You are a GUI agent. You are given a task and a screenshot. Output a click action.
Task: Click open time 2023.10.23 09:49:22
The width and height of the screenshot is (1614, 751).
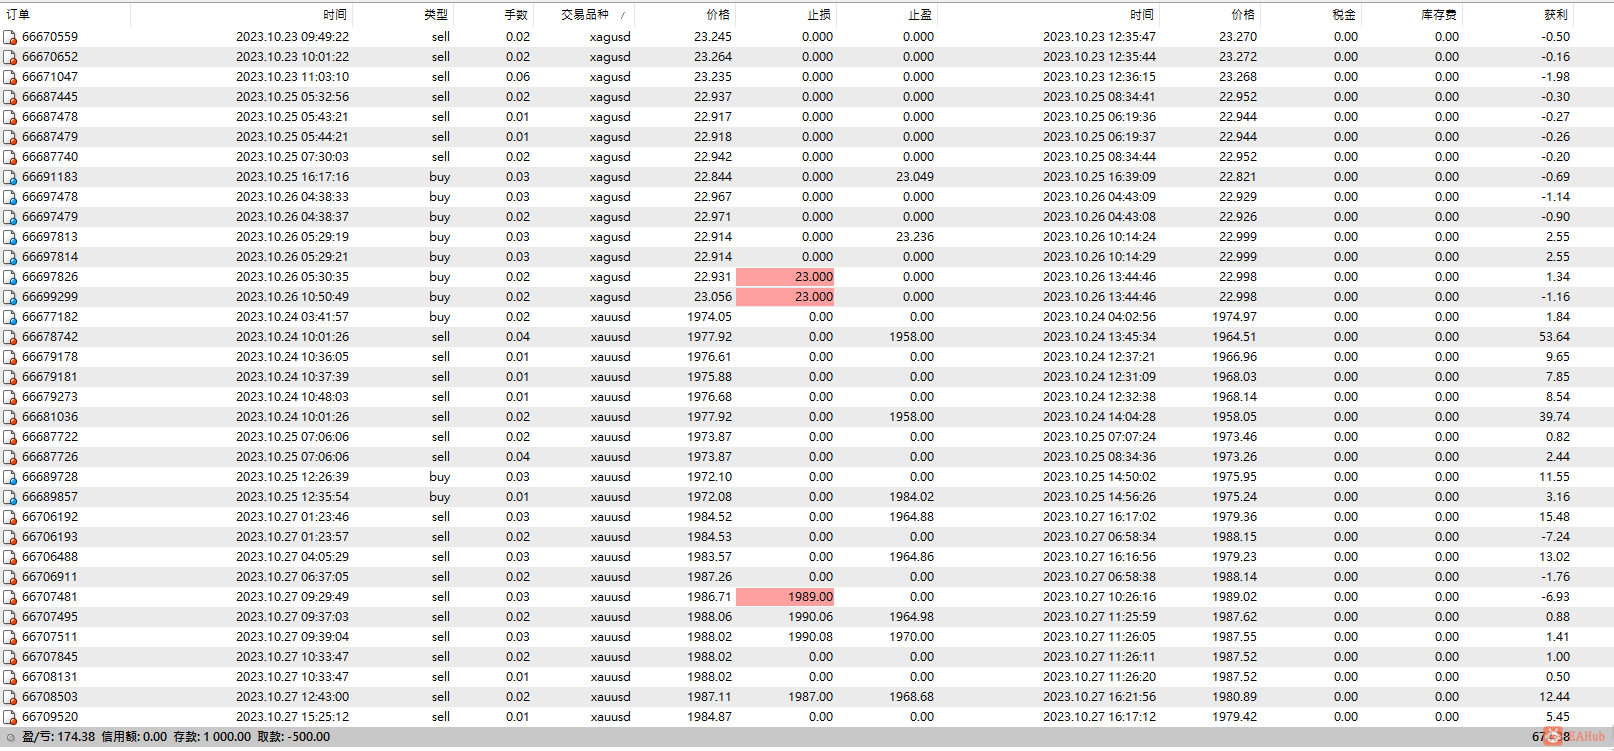click(x=293, y=37)
